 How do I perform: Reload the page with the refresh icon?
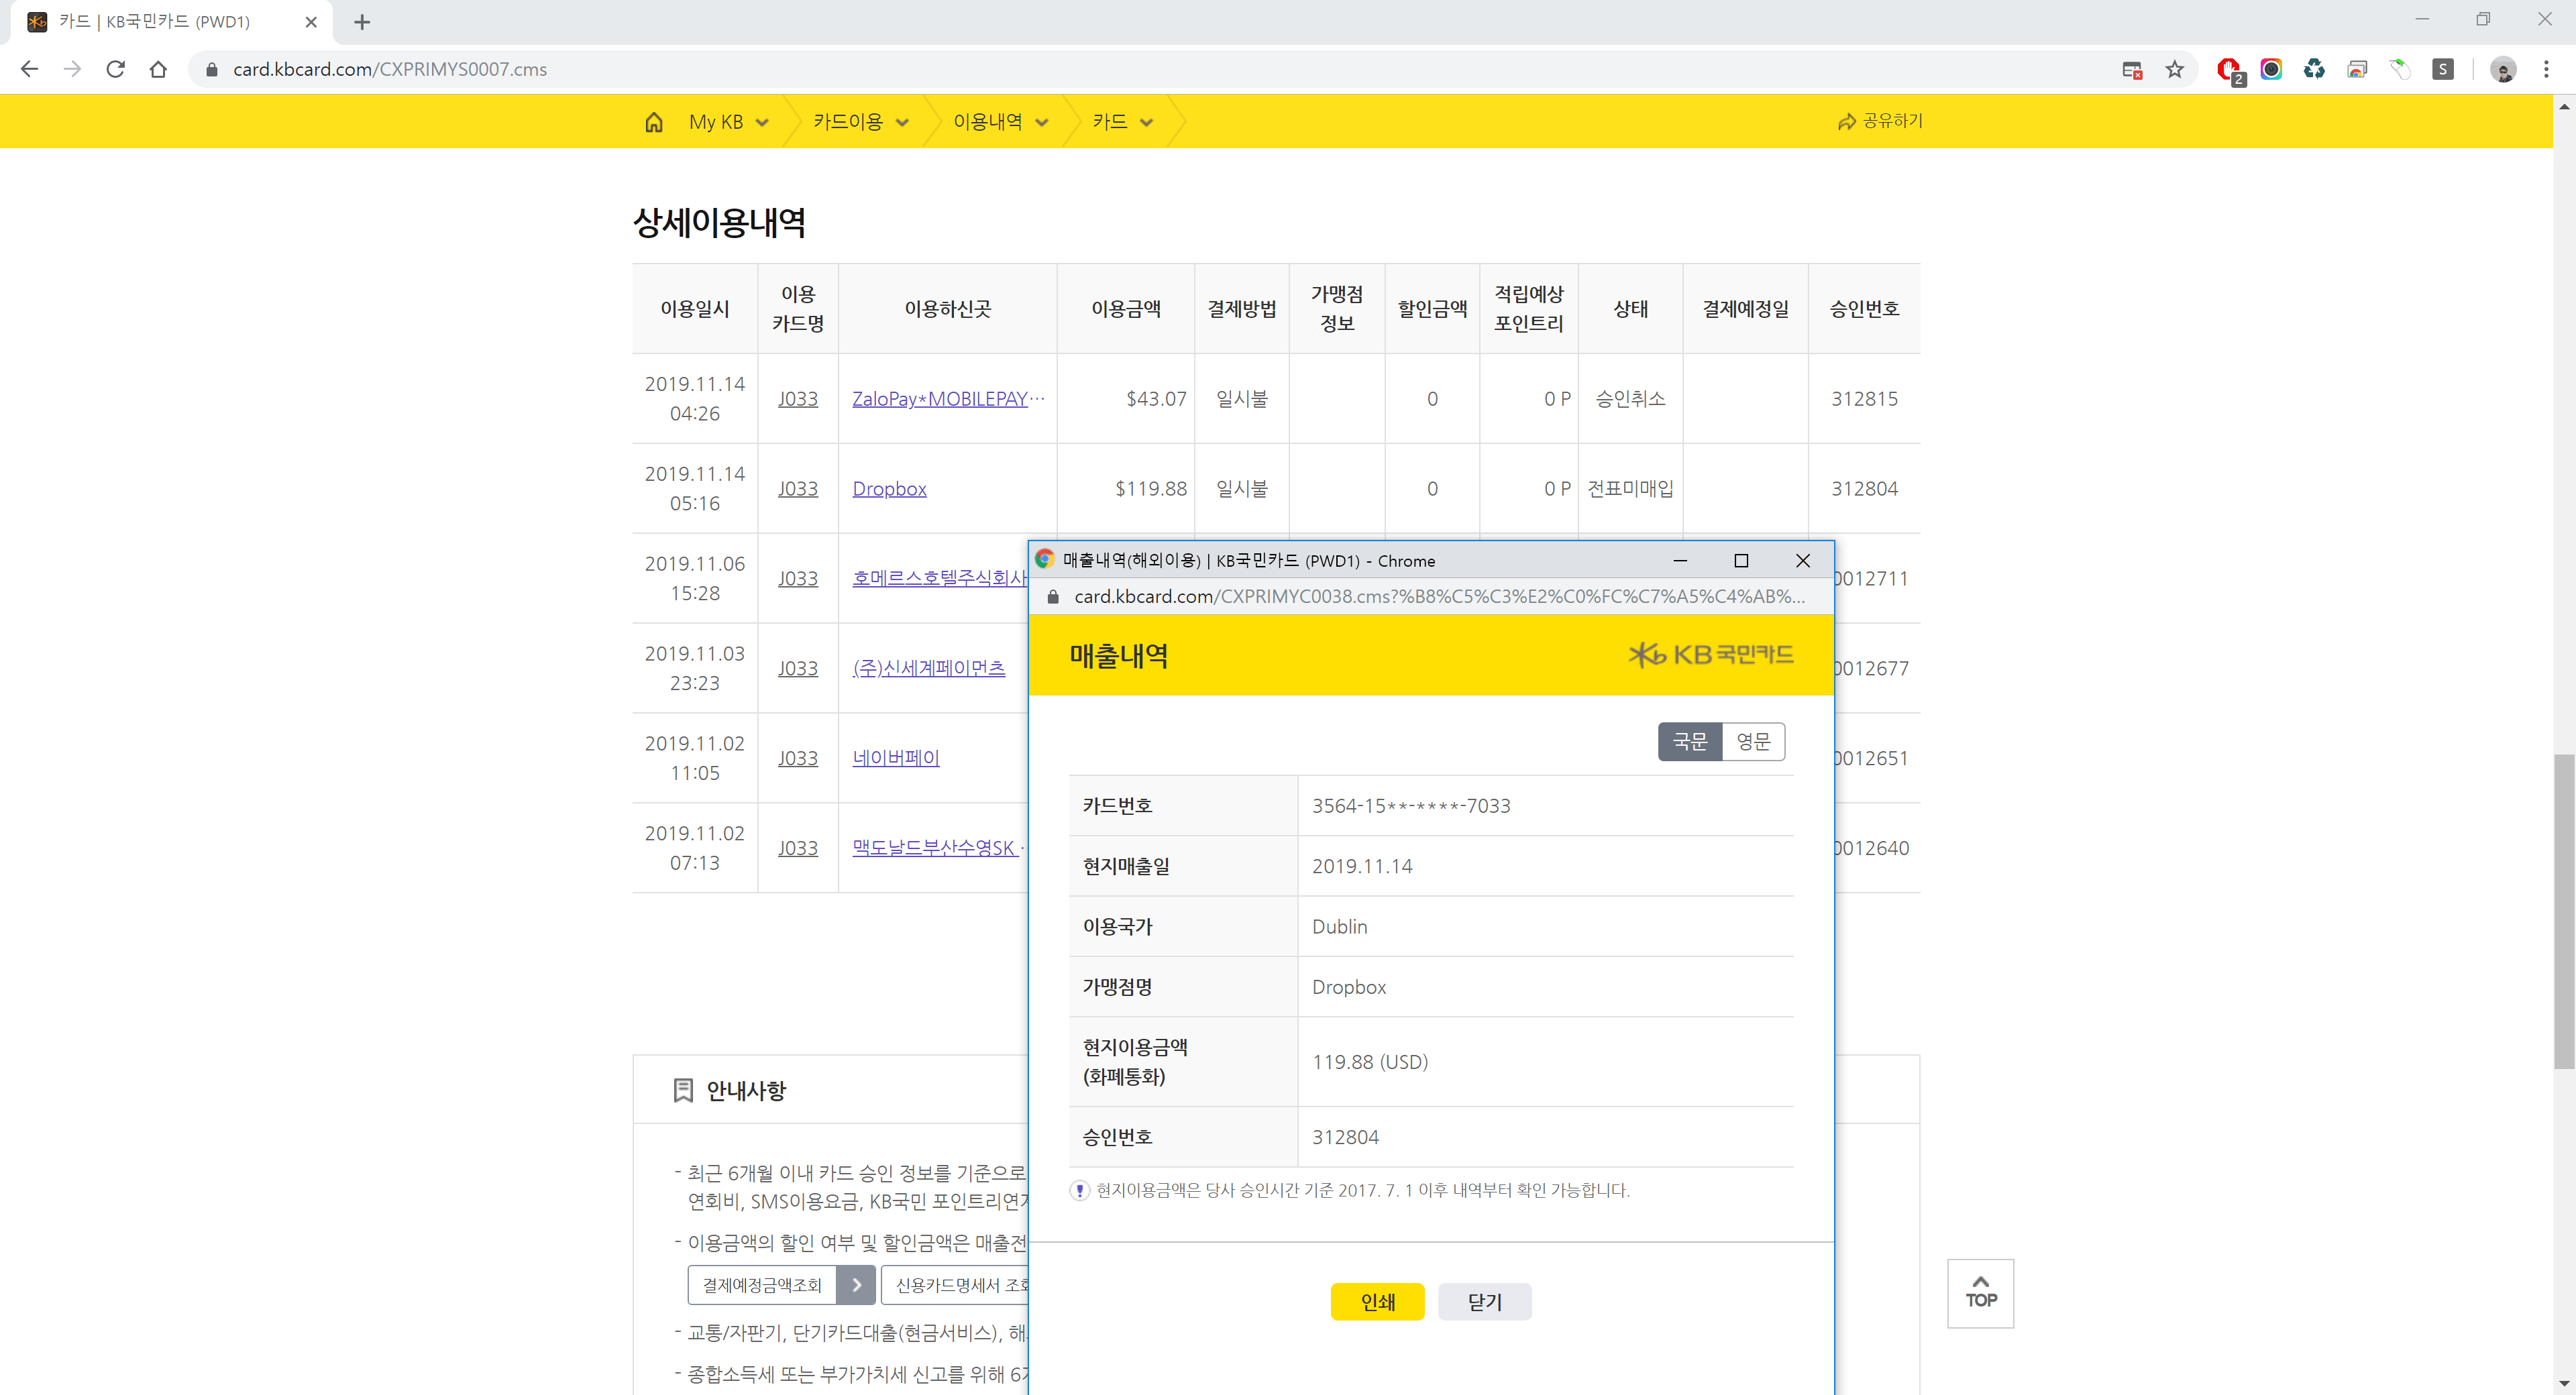116,69
